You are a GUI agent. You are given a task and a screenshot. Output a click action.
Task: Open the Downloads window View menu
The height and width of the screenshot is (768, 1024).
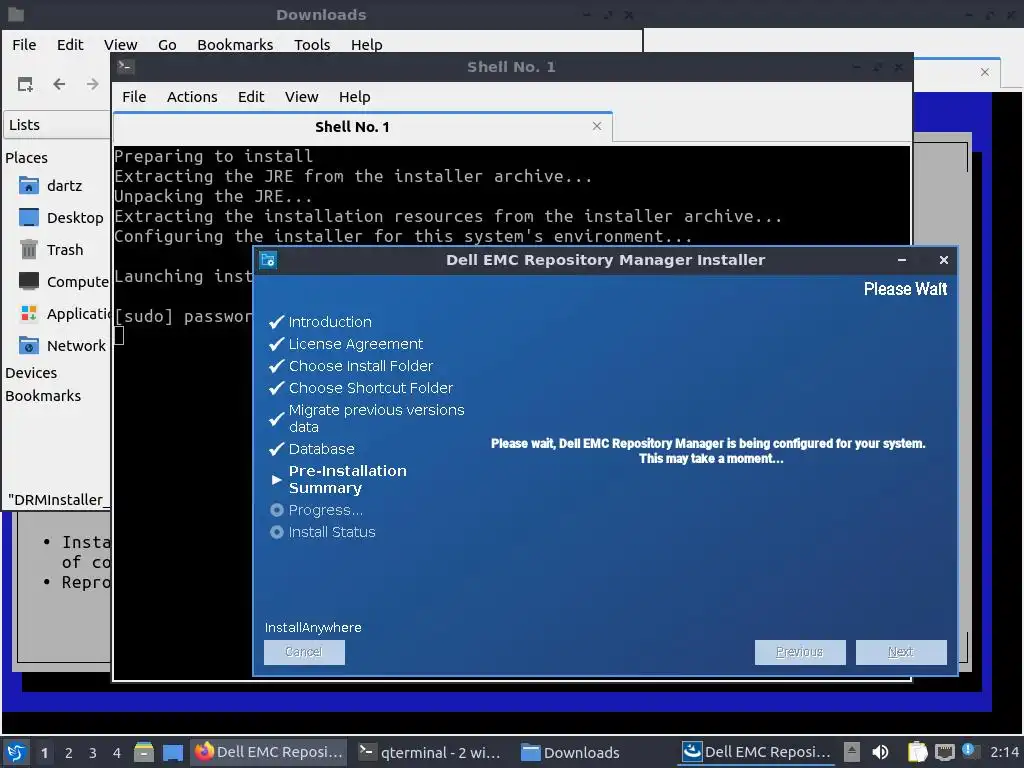point(121,45)
